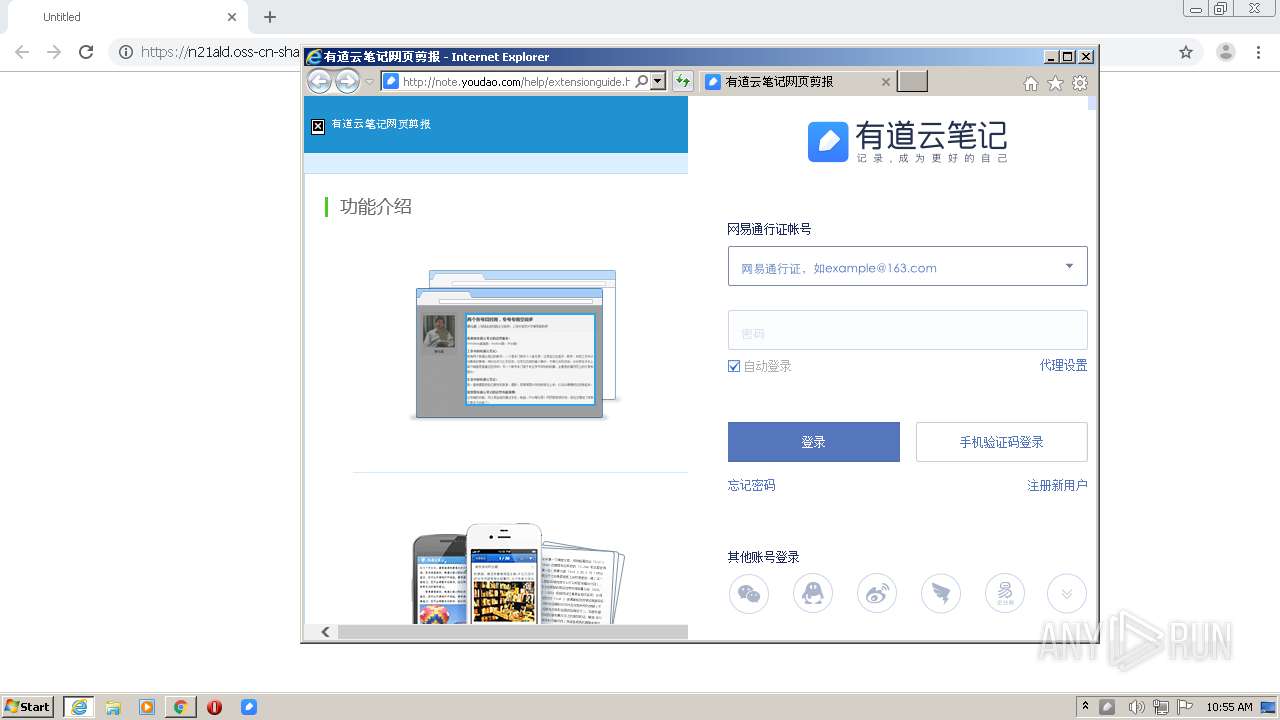
Task: Open a new IE tab
Action: click(913, 82)
